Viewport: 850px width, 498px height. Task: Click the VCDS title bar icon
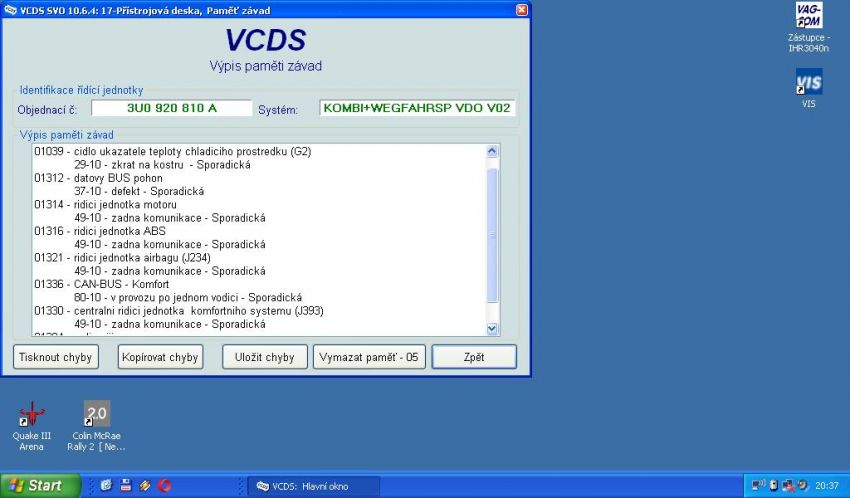(10, 10)
